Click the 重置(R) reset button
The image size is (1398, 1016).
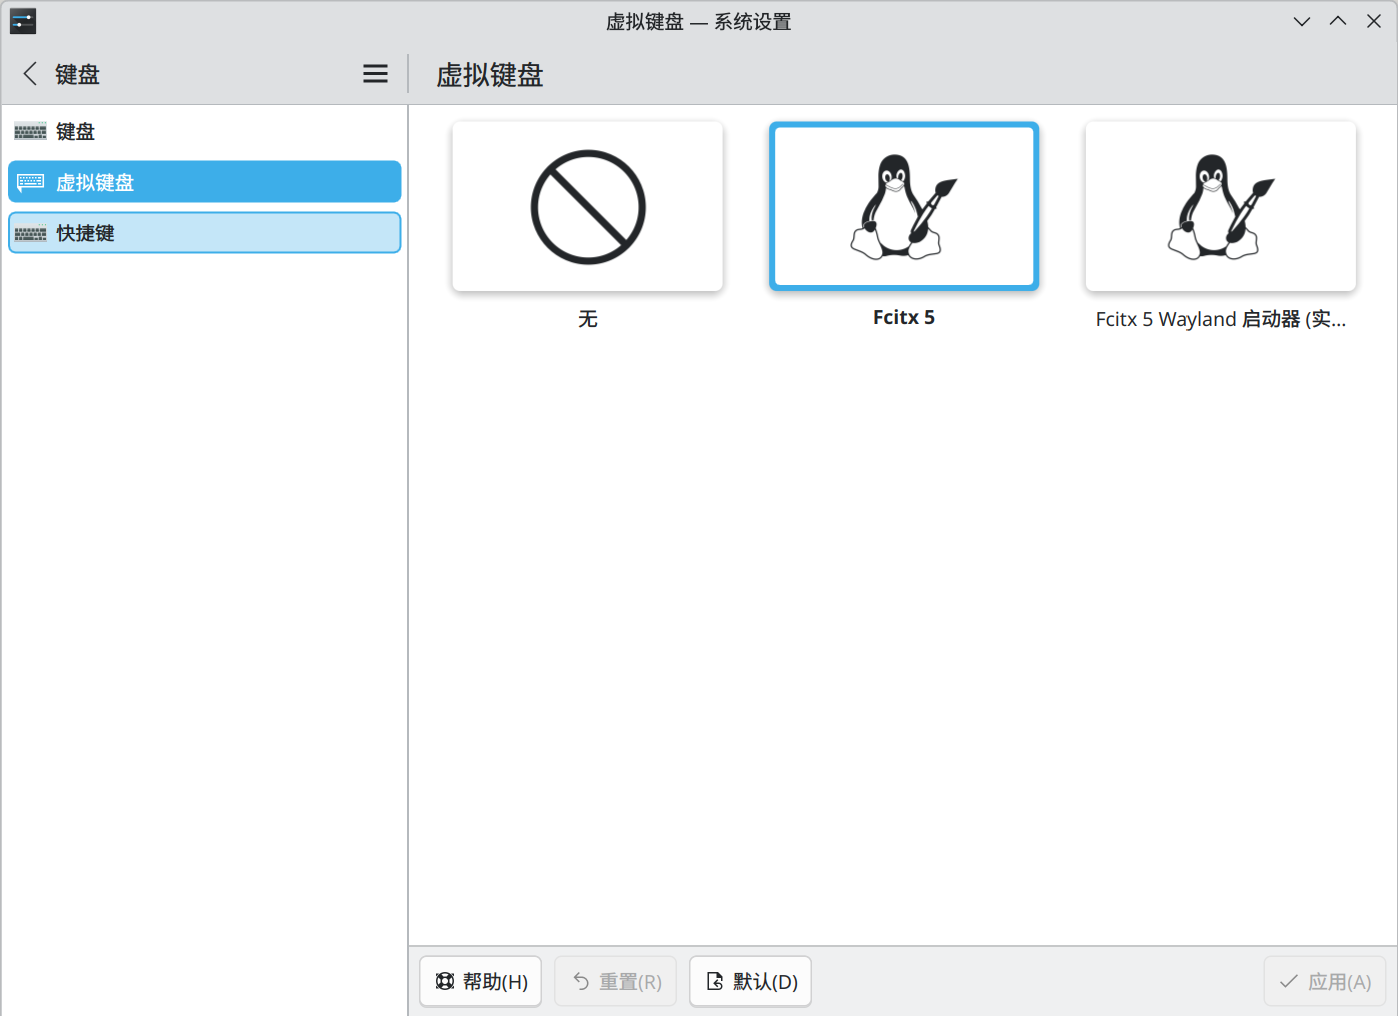616,982
